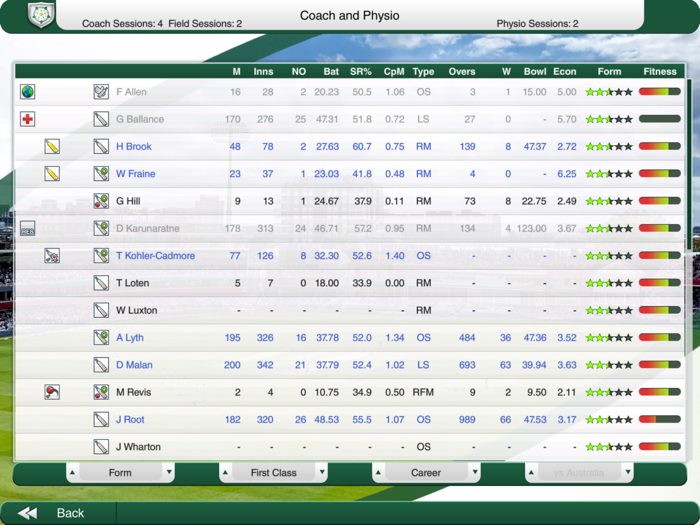Click the Form selector down arrow
Screen dimensions: 700x525
(x=169, y=472)
